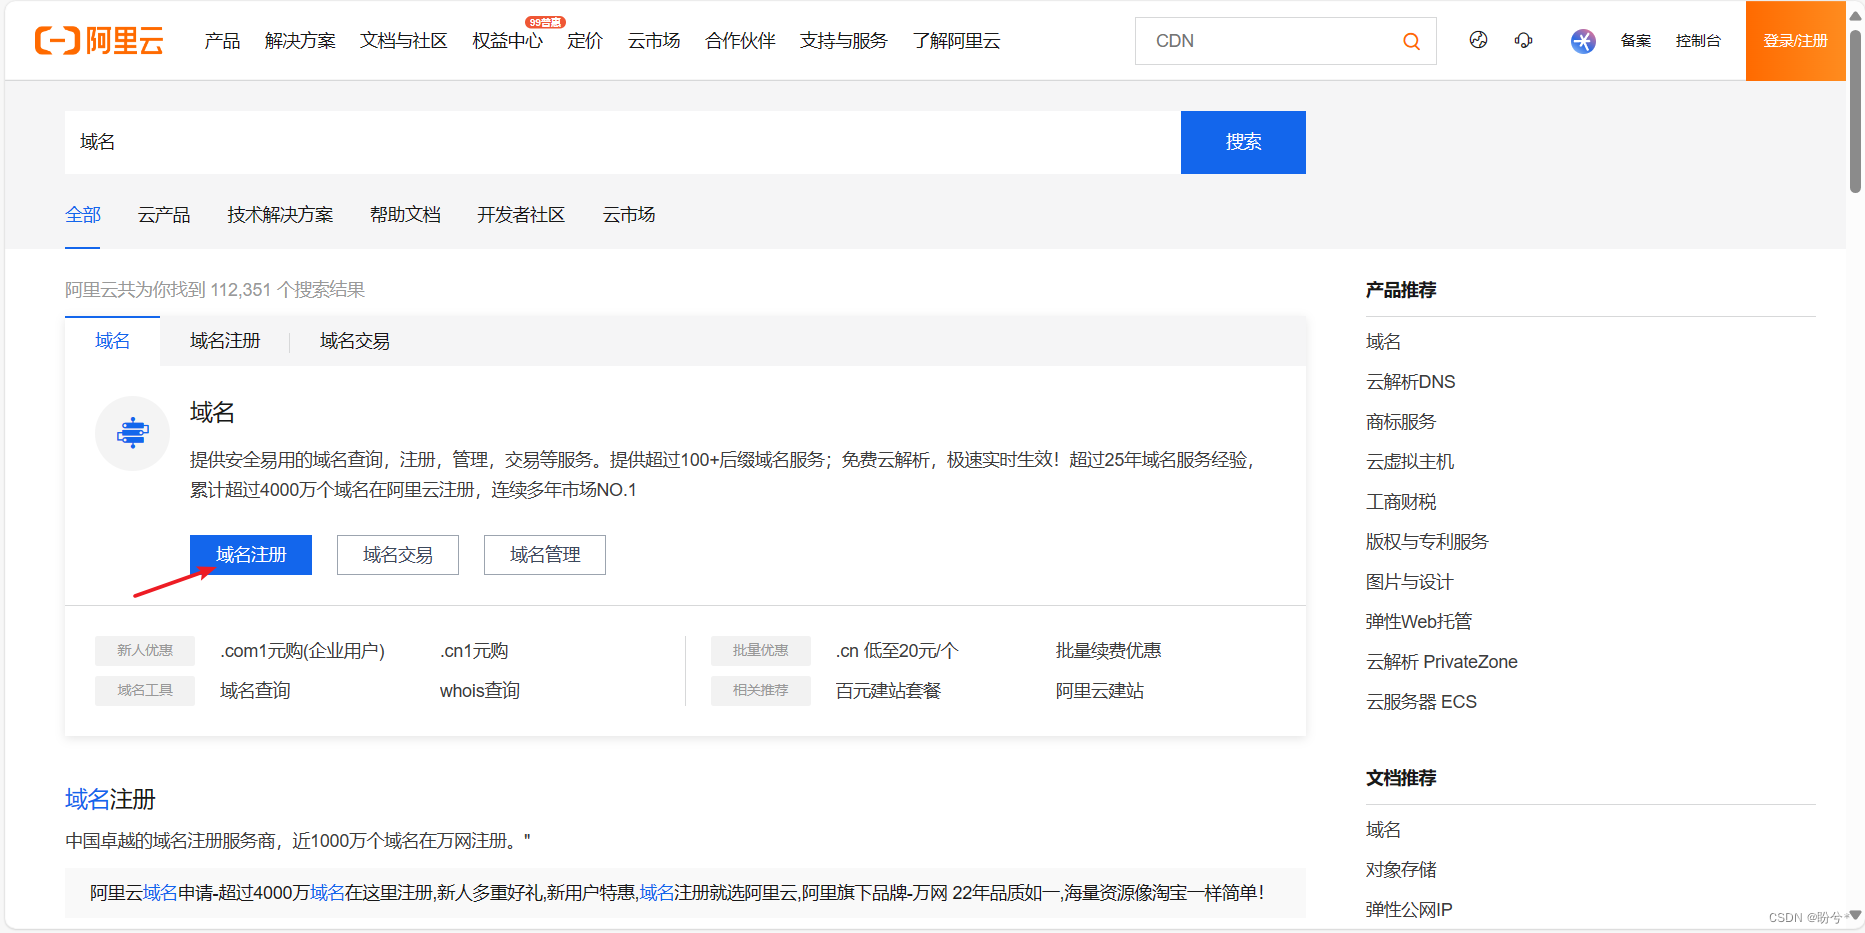1865x933 pixels.
Task: Click 商标服务 in product recommendations
Action: tap(1401, 422)
